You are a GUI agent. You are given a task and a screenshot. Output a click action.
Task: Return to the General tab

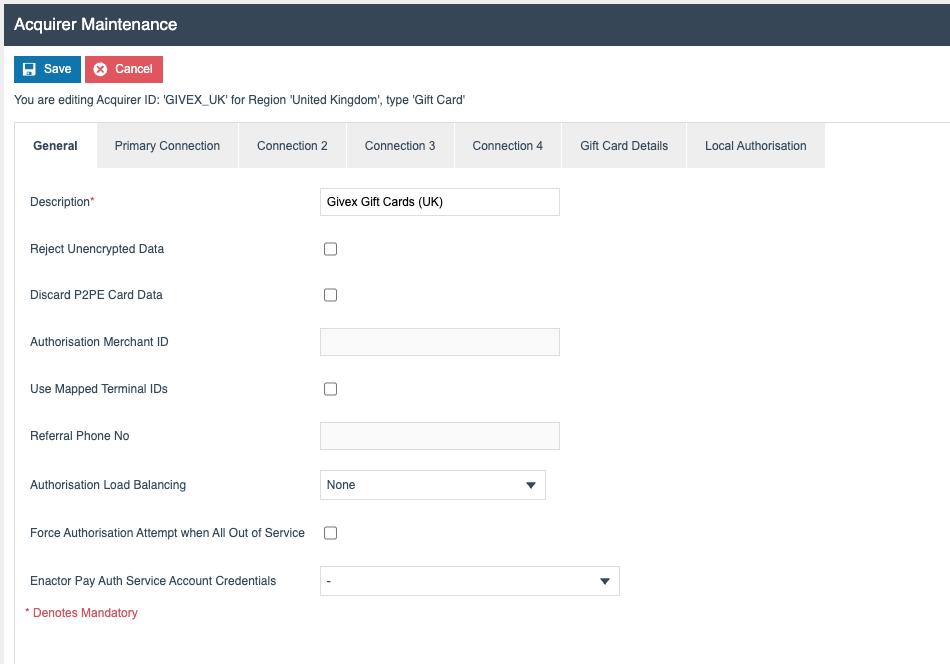[x=55, y=145]
